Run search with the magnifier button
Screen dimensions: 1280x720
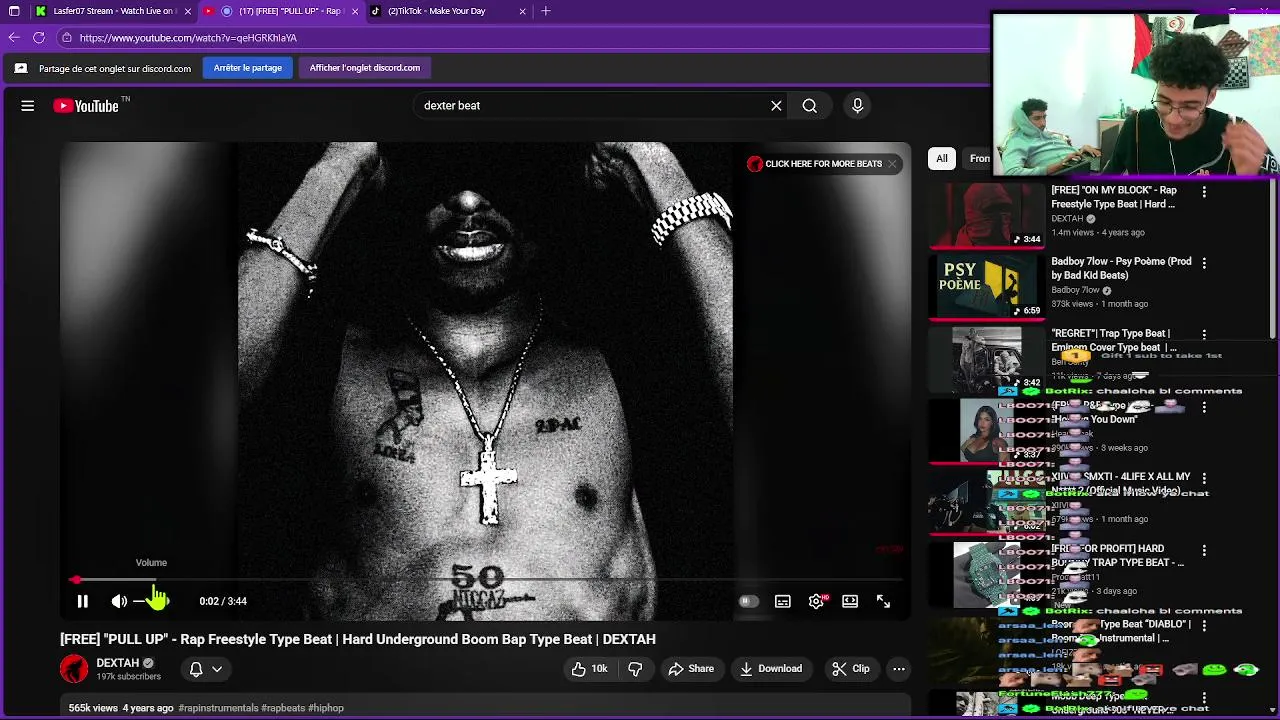point(810,105)
